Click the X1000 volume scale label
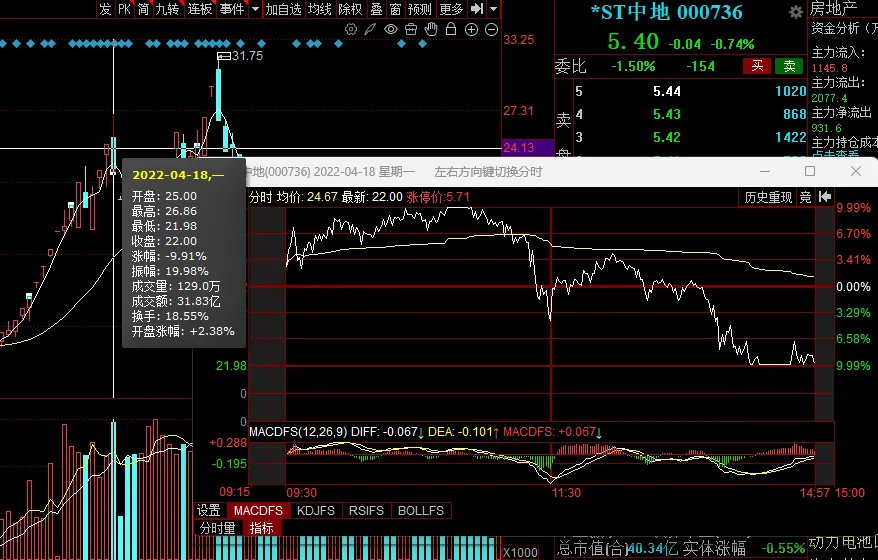The height and width of the screenshot is (560, 878). [x=521, y=552]
